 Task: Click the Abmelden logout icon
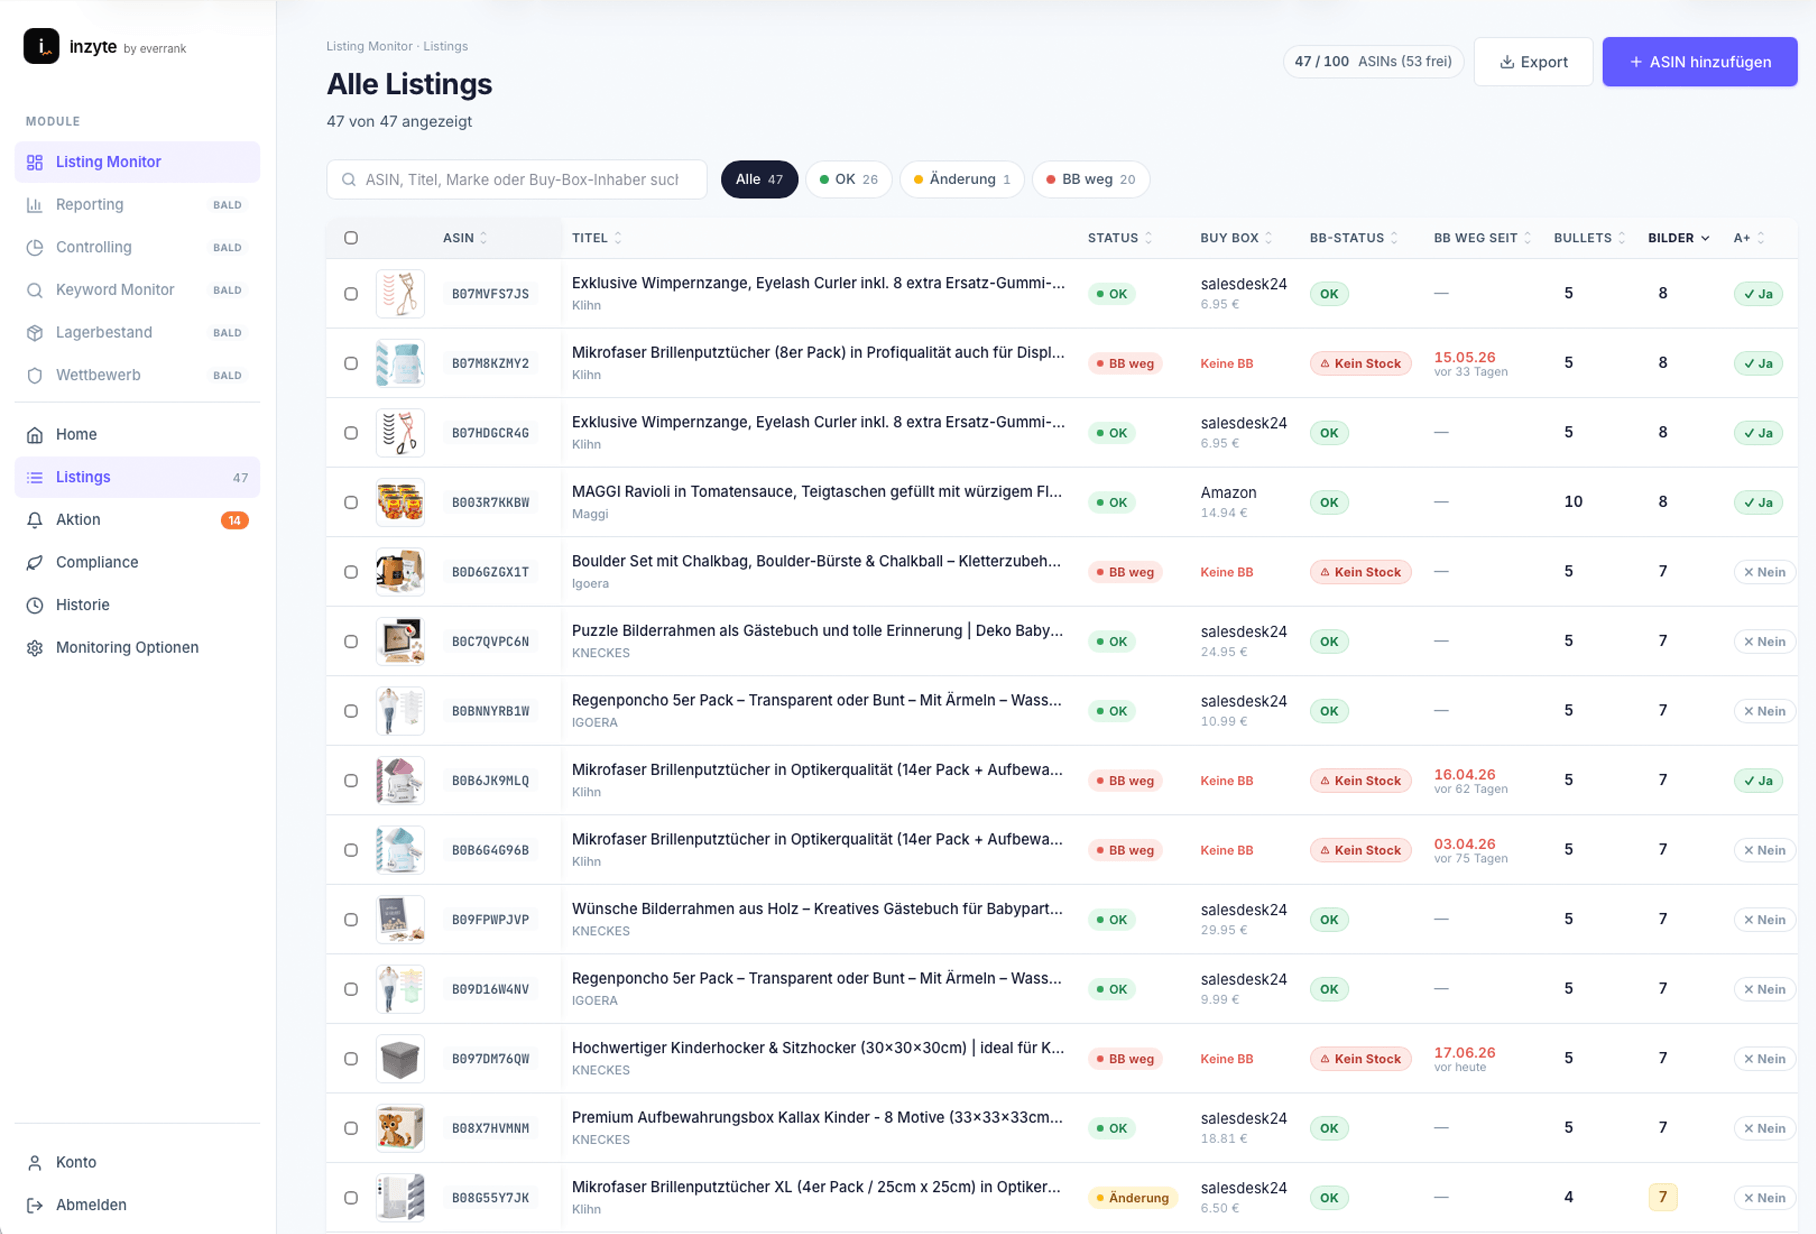(35, 1205)
